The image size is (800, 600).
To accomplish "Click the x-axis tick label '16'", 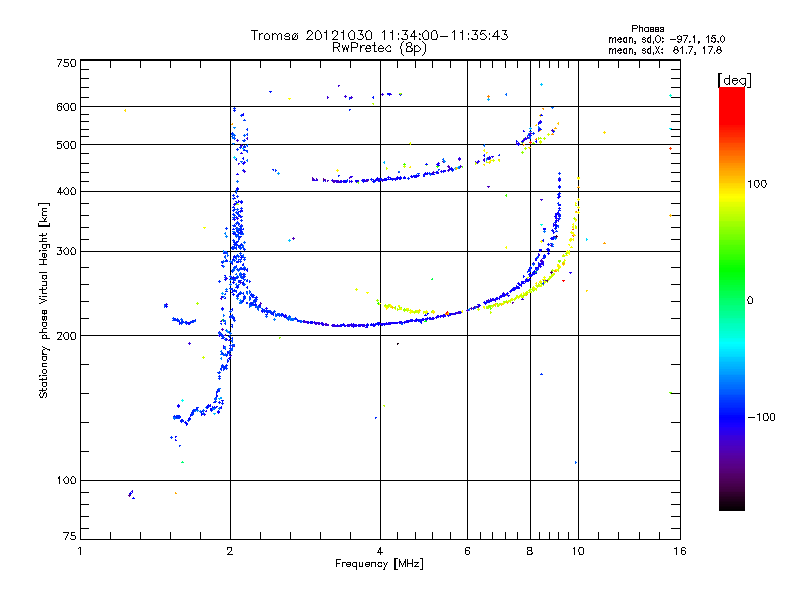I will [x=680, y=551].
